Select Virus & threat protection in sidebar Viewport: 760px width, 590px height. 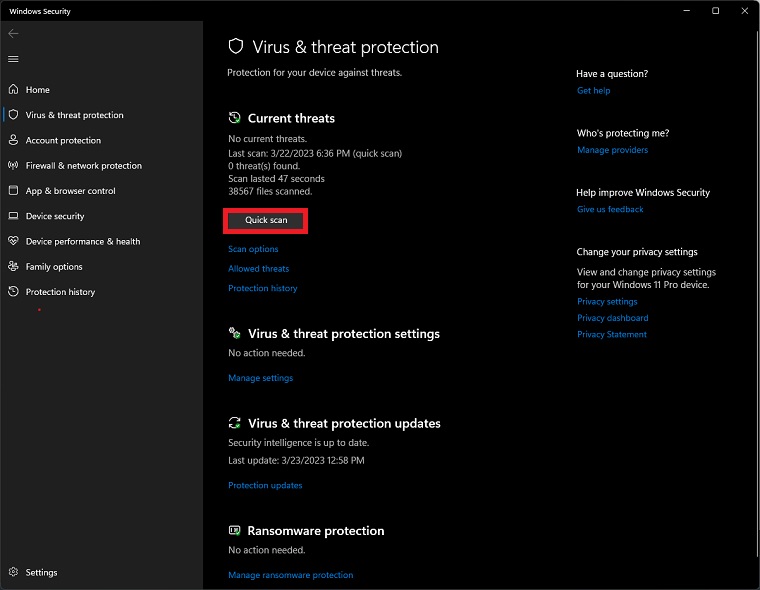tap(74, 115)
